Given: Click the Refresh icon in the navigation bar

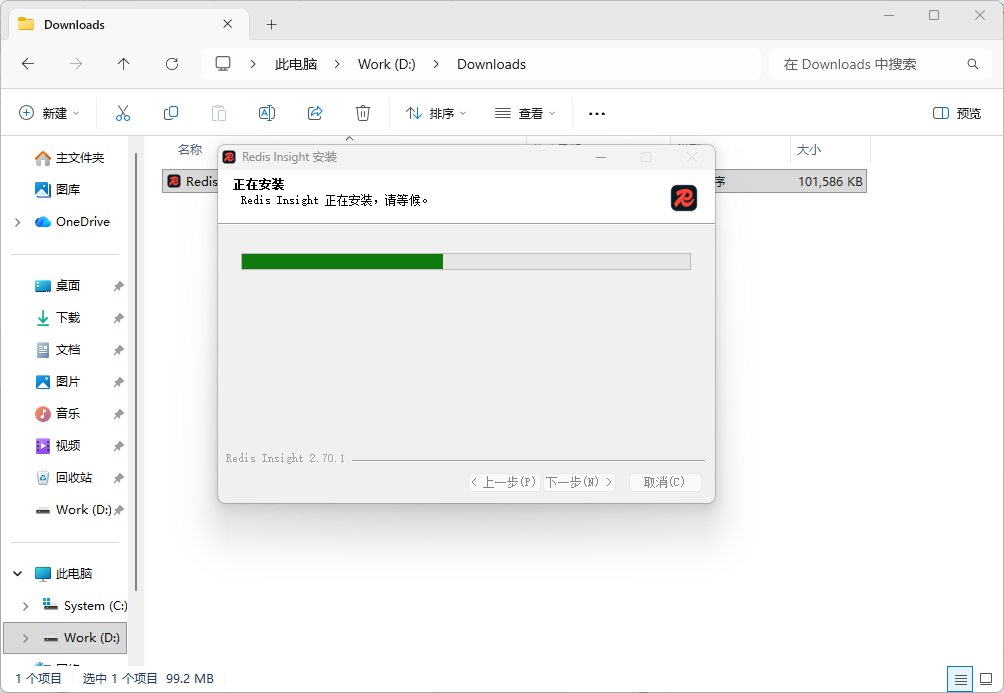Looking at the screenshot, I should click(x=171, y=63).
